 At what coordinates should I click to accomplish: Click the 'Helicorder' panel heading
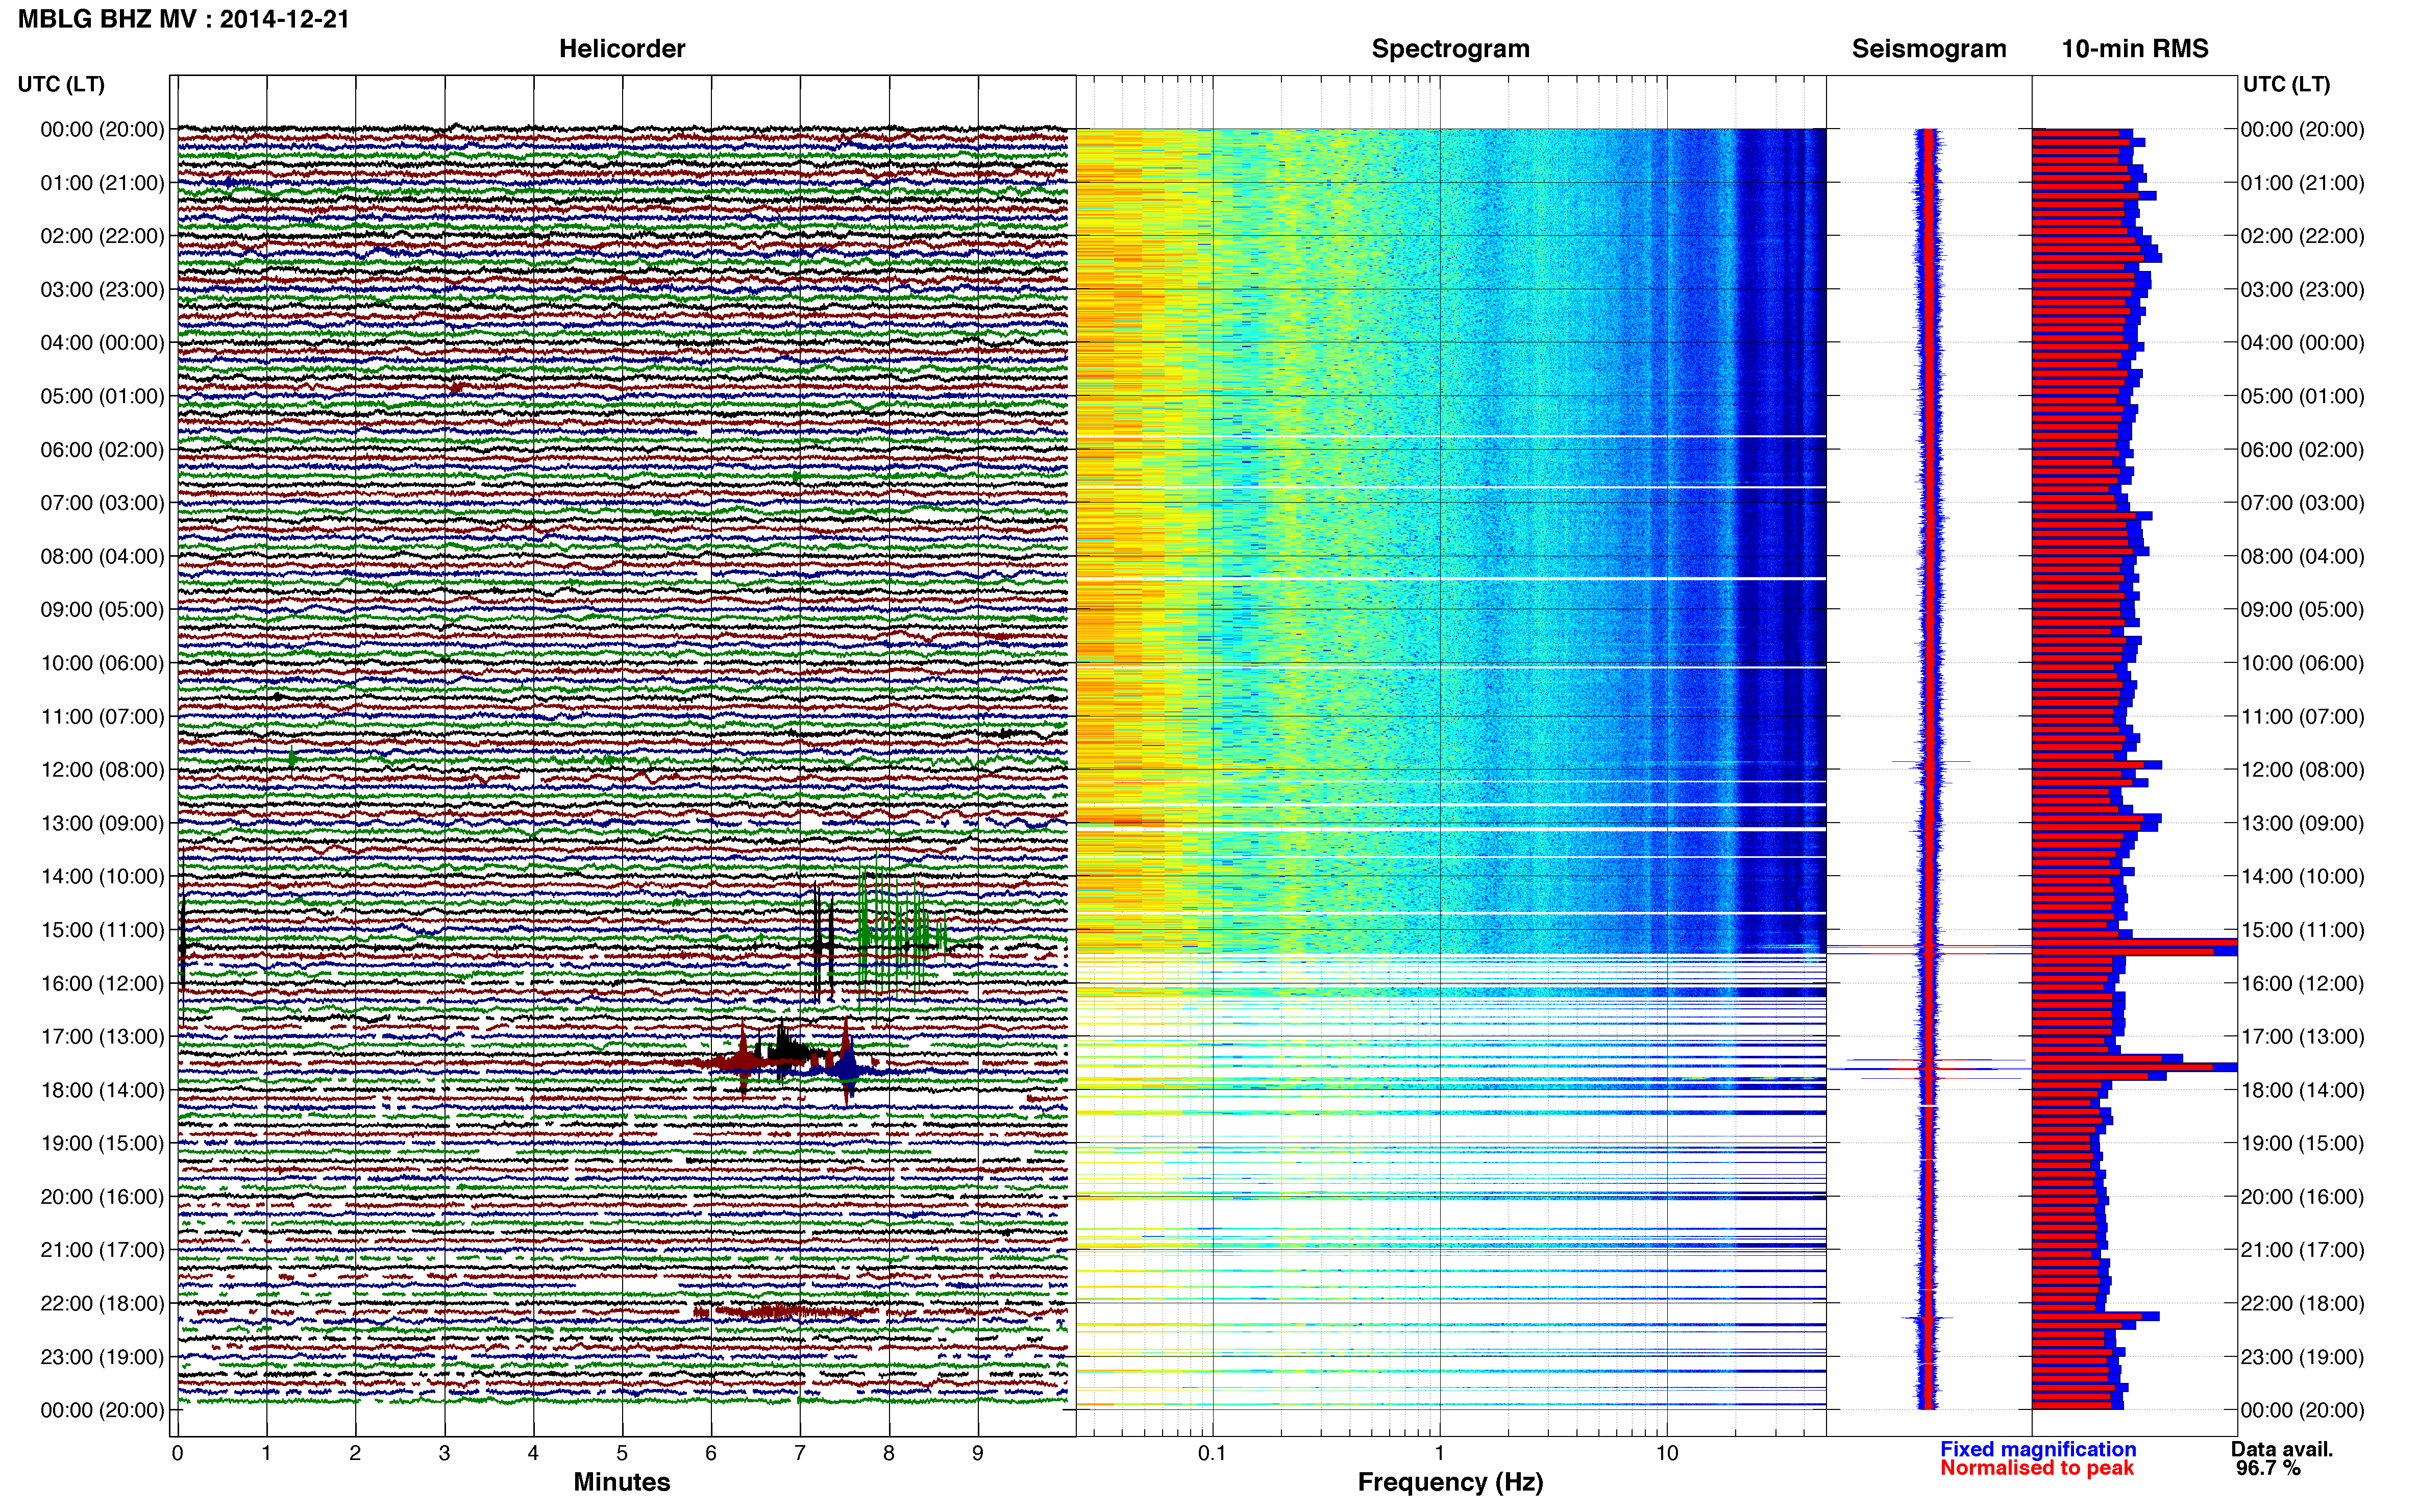(x=621, y=49)
